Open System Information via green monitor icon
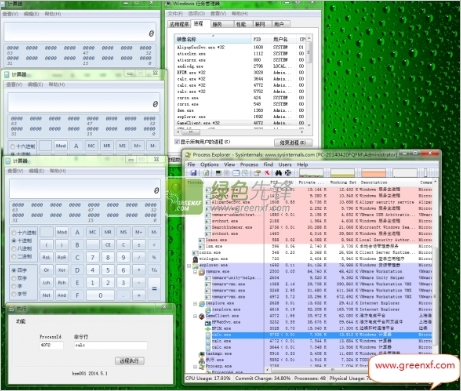Image resolution: width=461 pixels, height=391 pixels. click(218, 173)
